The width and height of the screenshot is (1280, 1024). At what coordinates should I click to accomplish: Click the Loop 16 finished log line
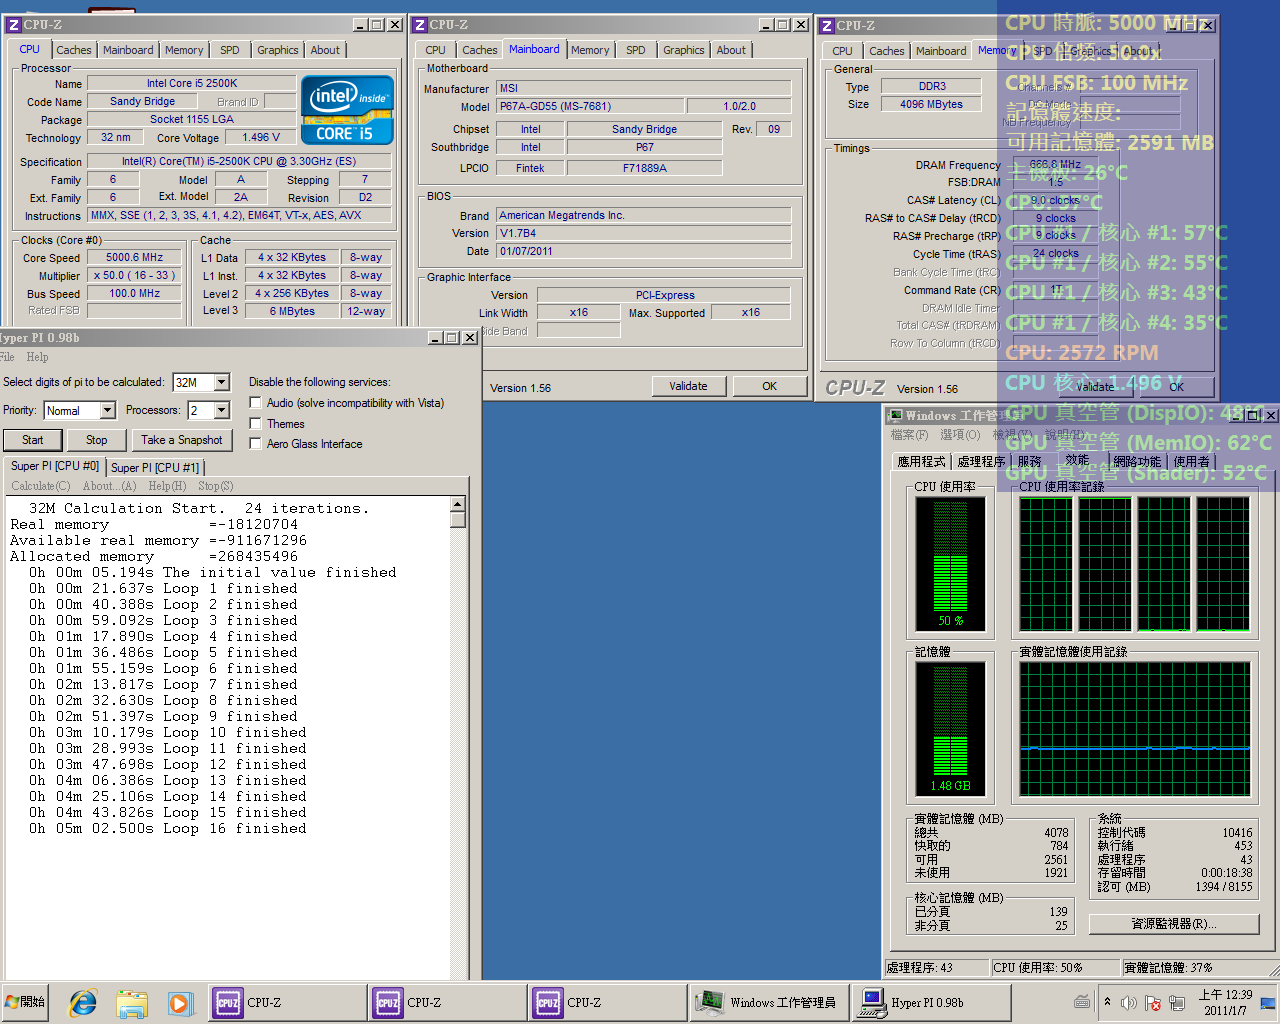(168, 828)
